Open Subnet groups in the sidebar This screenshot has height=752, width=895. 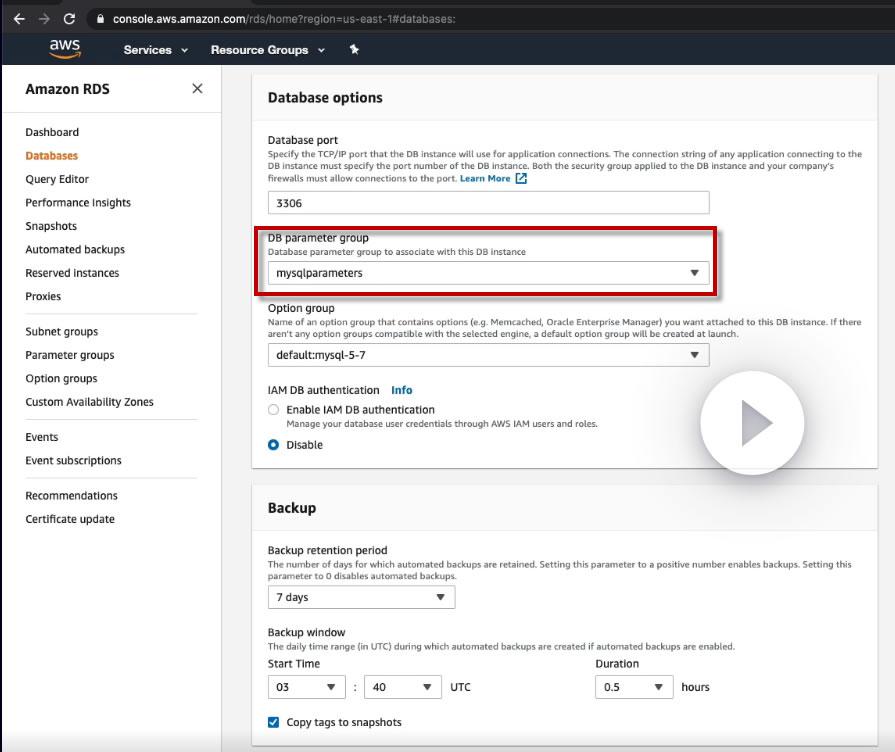(x=62, y=332)
